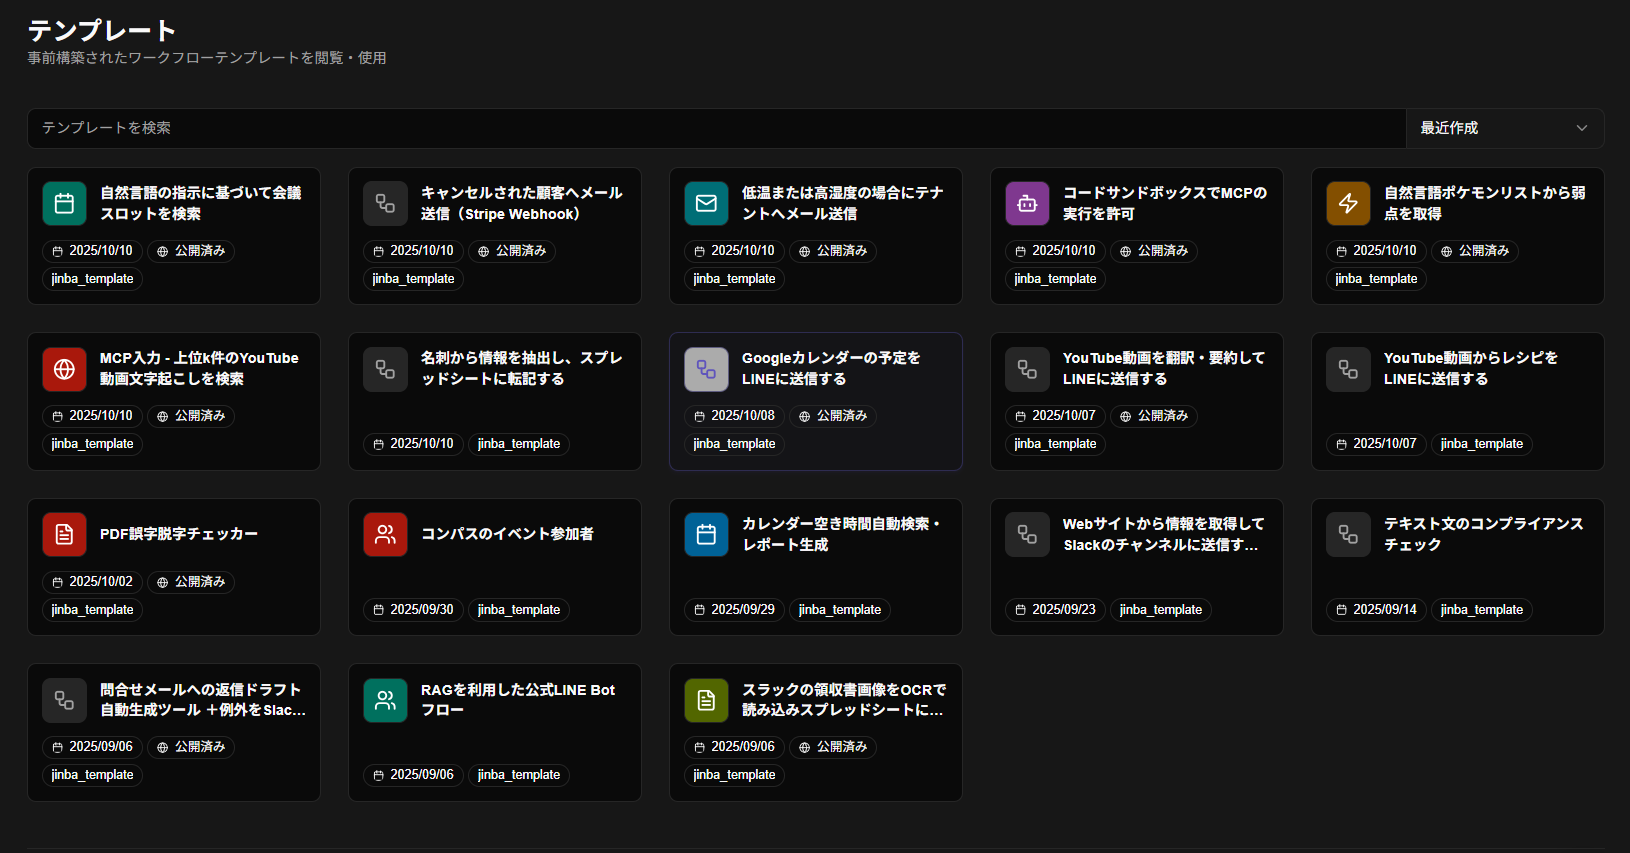Click the teal mail icon on 低温または高湿度の場合 card
The height and width of the screenshot is (853, 1630).
[706, 203]
